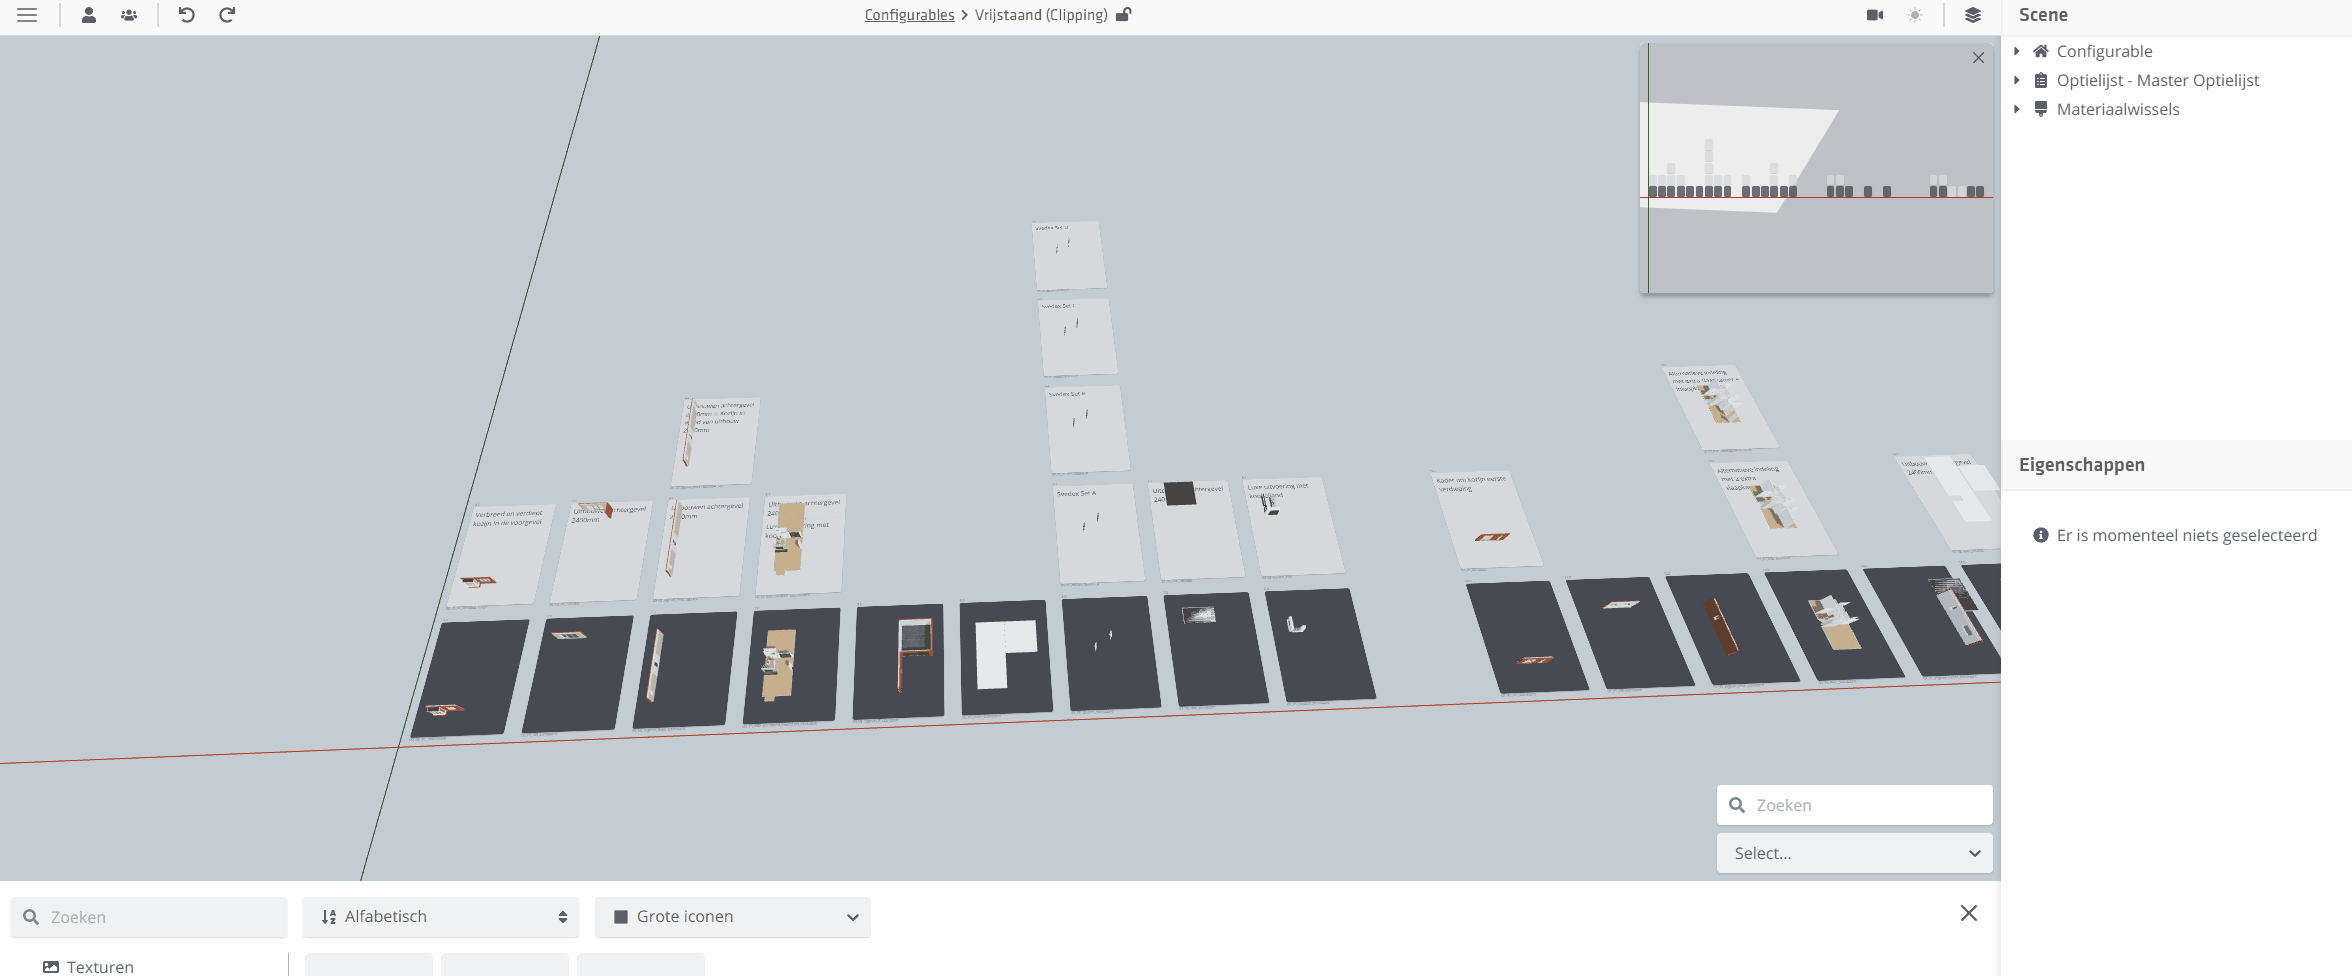Toggle the lock icon next to Vrijstaand
Viewport: 2352px width, 976px height.
[x=1124, y=15]
